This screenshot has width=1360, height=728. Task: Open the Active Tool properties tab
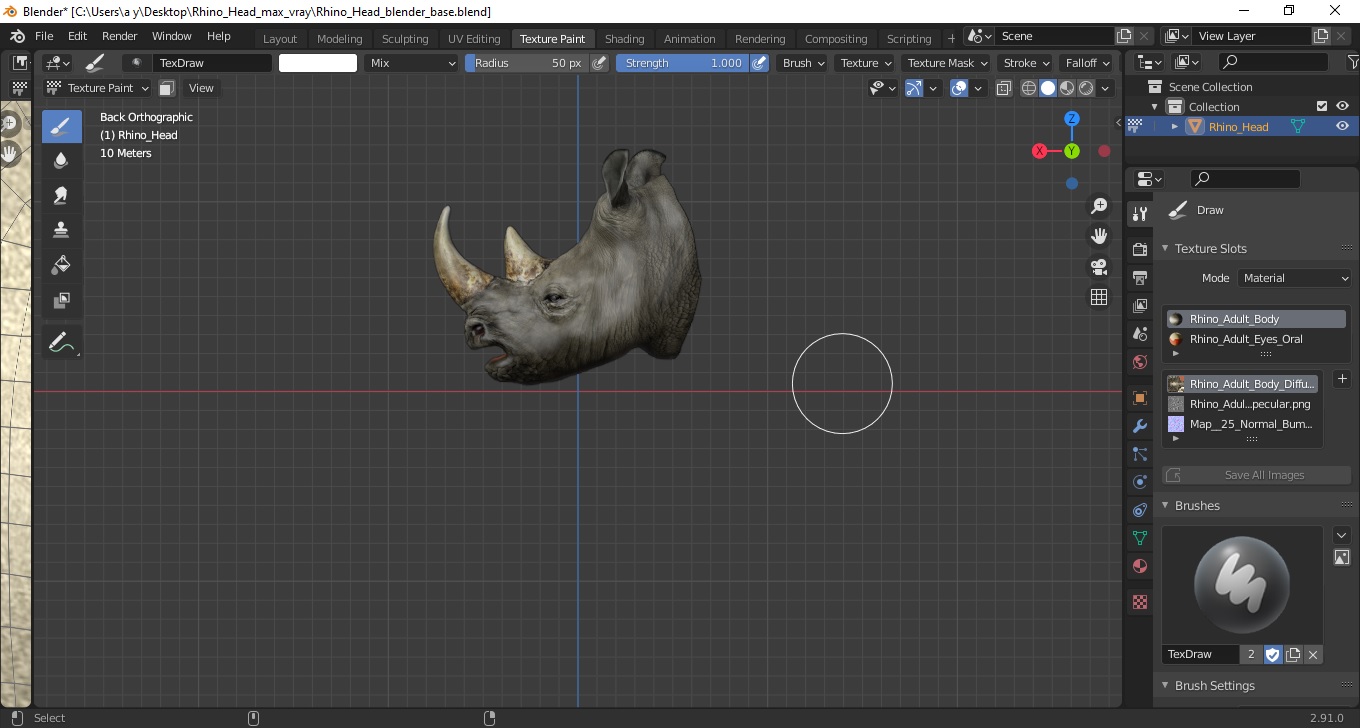point(1139,213)
